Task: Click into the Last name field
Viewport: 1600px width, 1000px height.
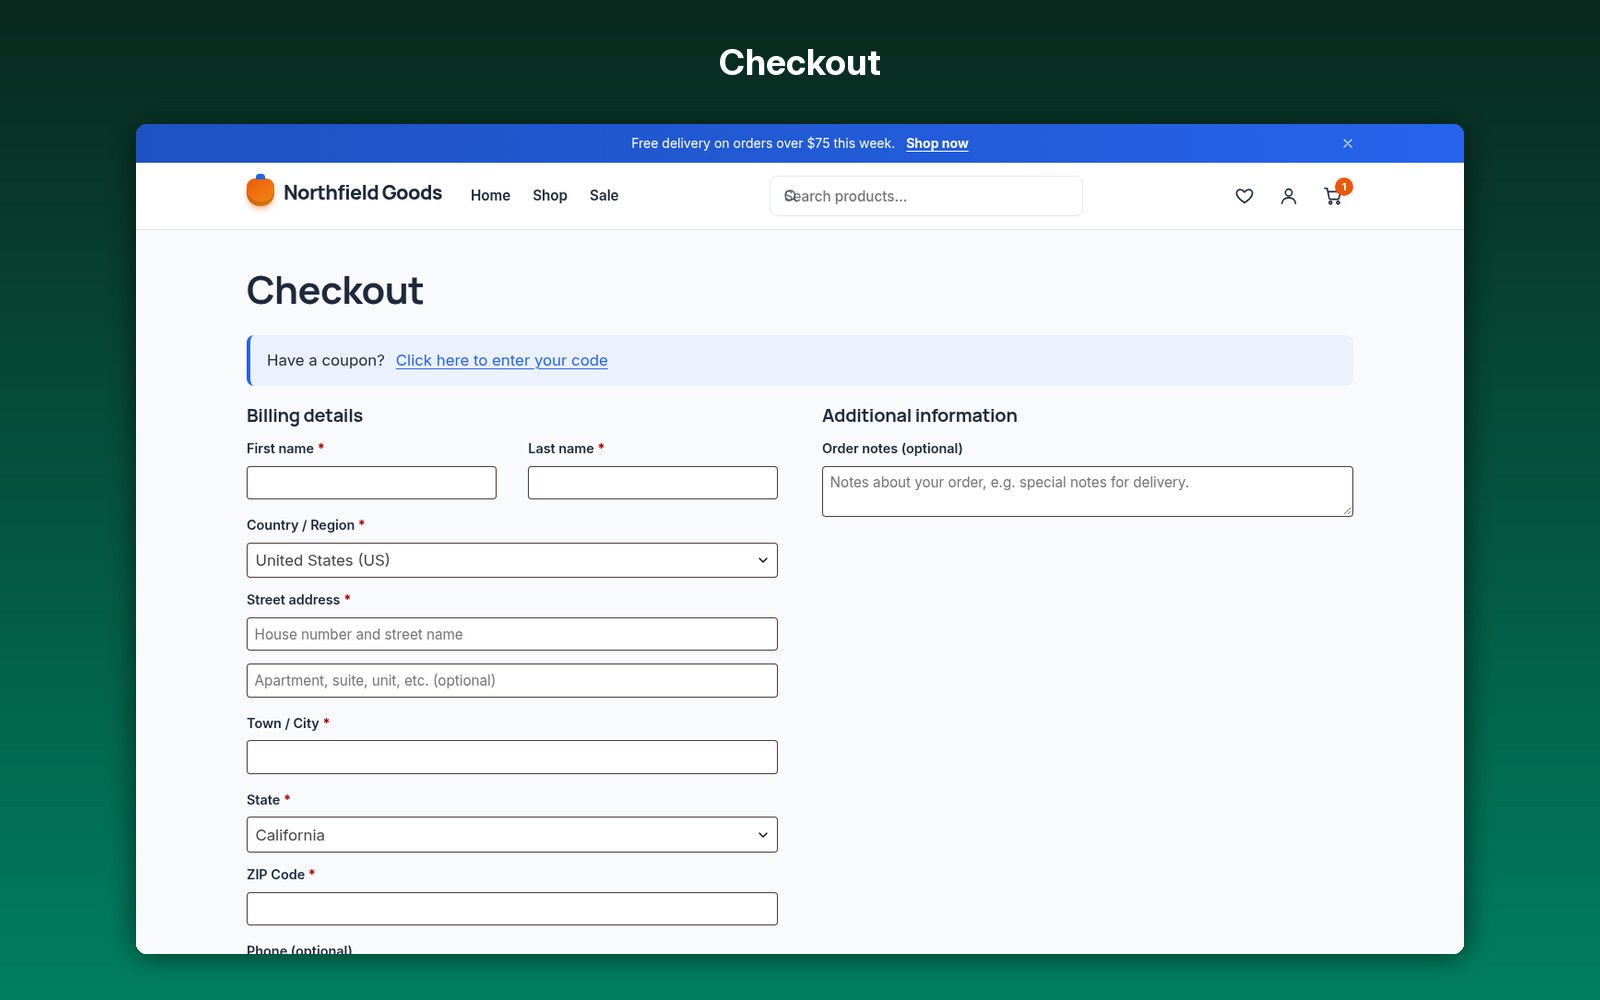Action: [653, 483]
